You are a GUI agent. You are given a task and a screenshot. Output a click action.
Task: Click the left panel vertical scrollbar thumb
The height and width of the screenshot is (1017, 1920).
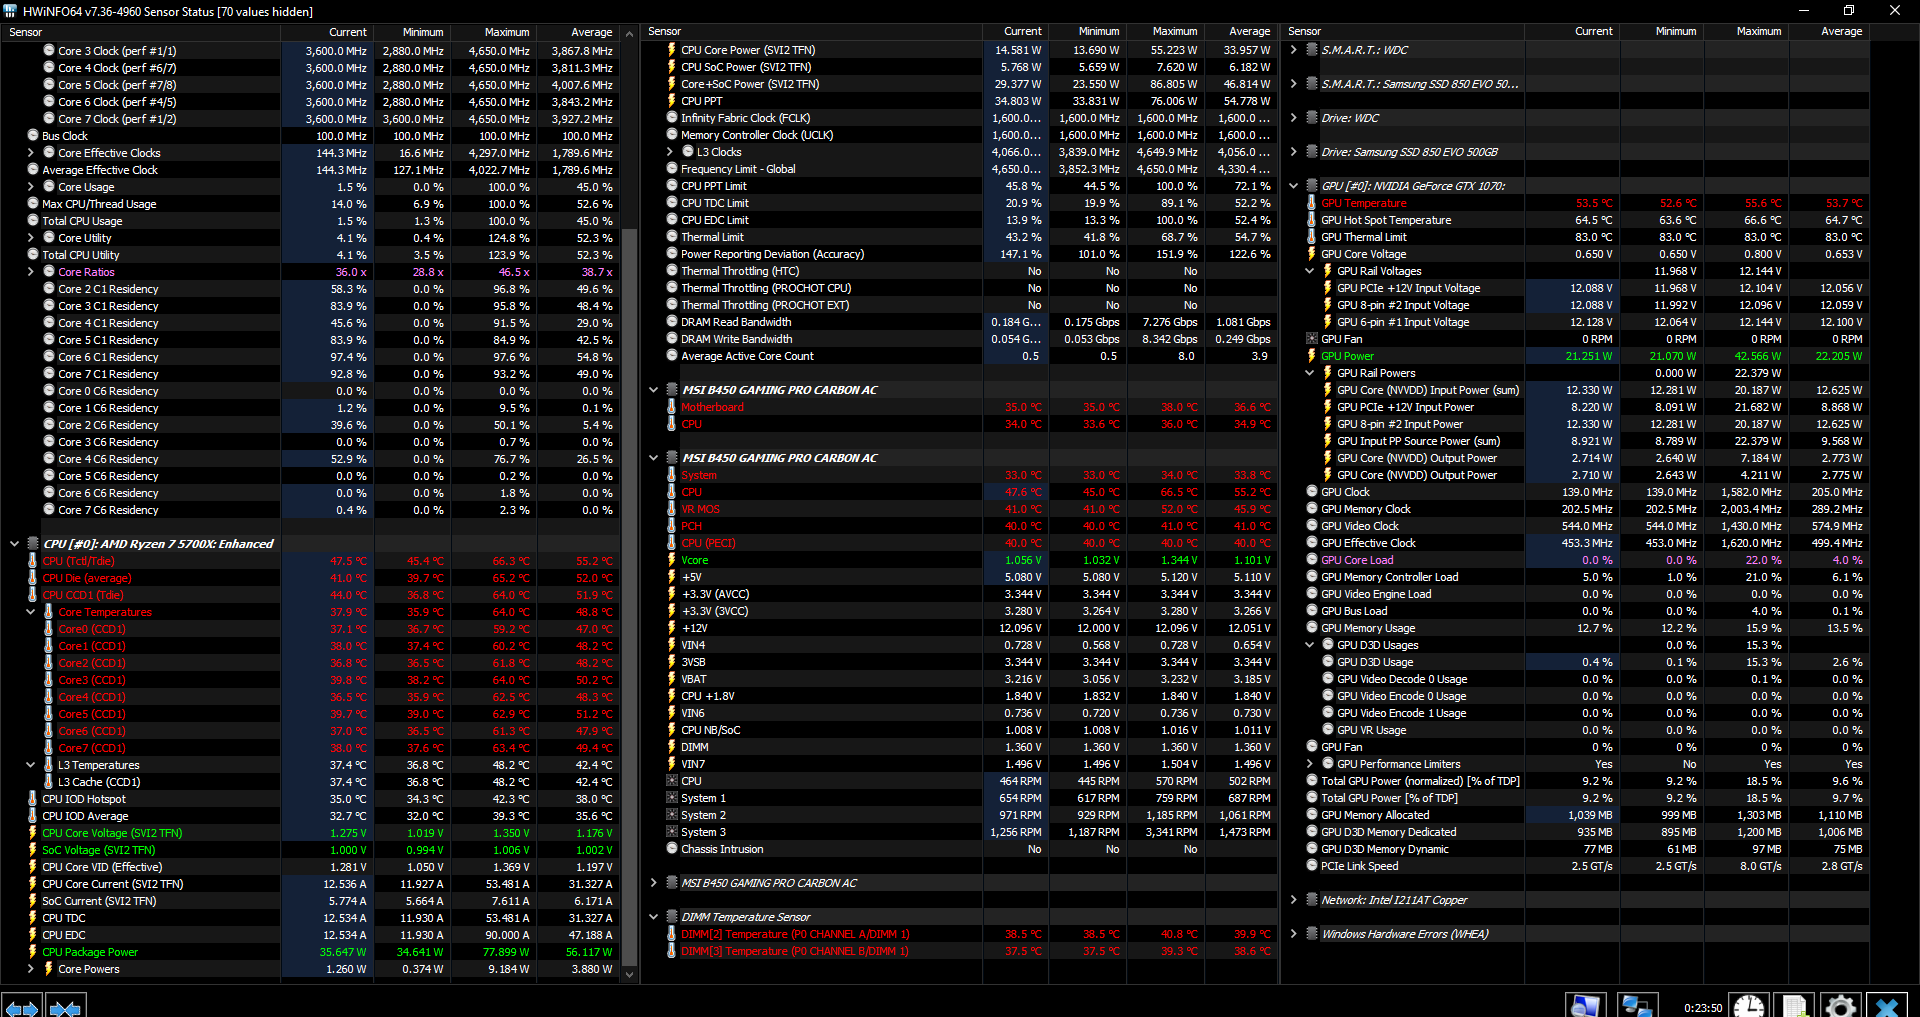tap(630, 596)
